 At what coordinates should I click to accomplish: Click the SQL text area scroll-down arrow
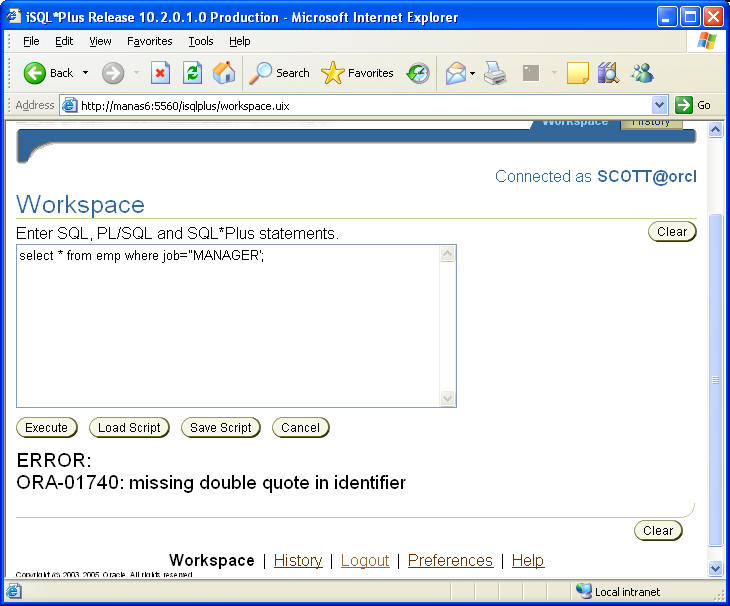(x=447, y=398)
